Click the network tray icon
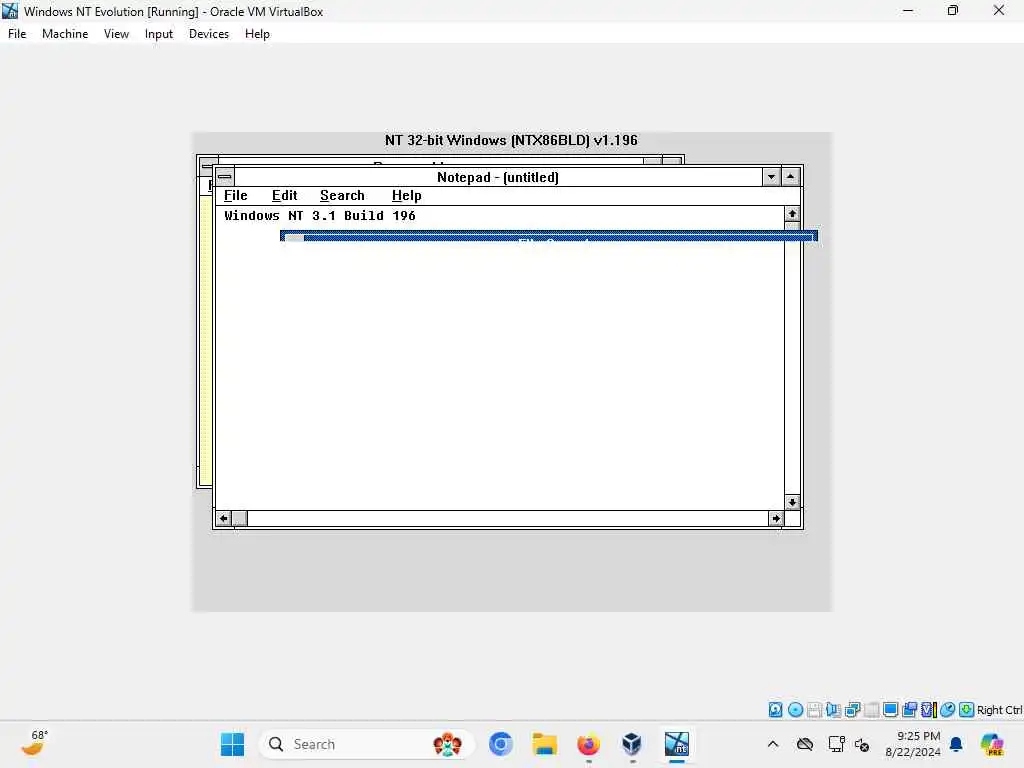1024x768 pixels. pos(837,744)
